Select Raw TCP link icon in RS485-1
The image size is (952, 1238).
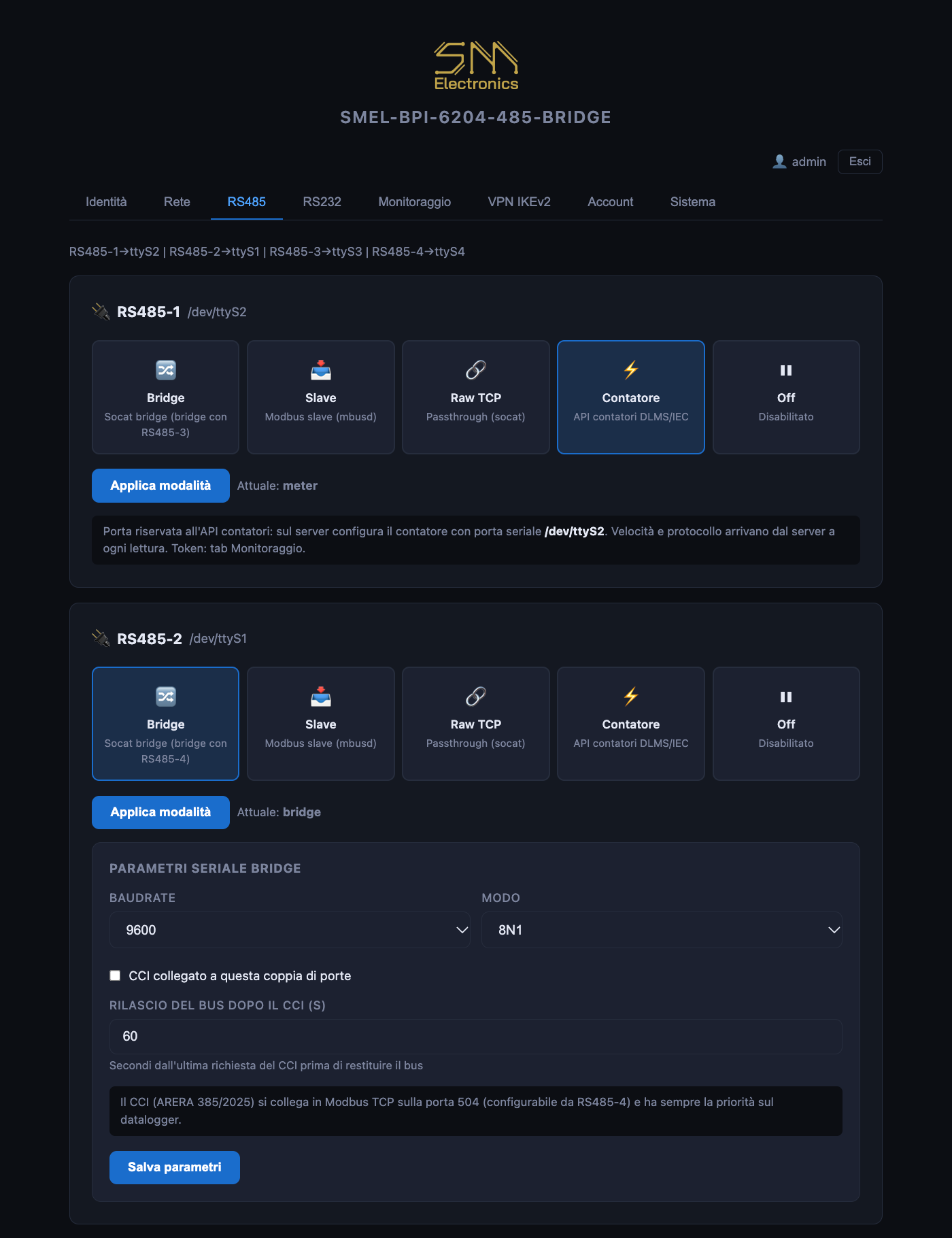[x=476, y=370]
